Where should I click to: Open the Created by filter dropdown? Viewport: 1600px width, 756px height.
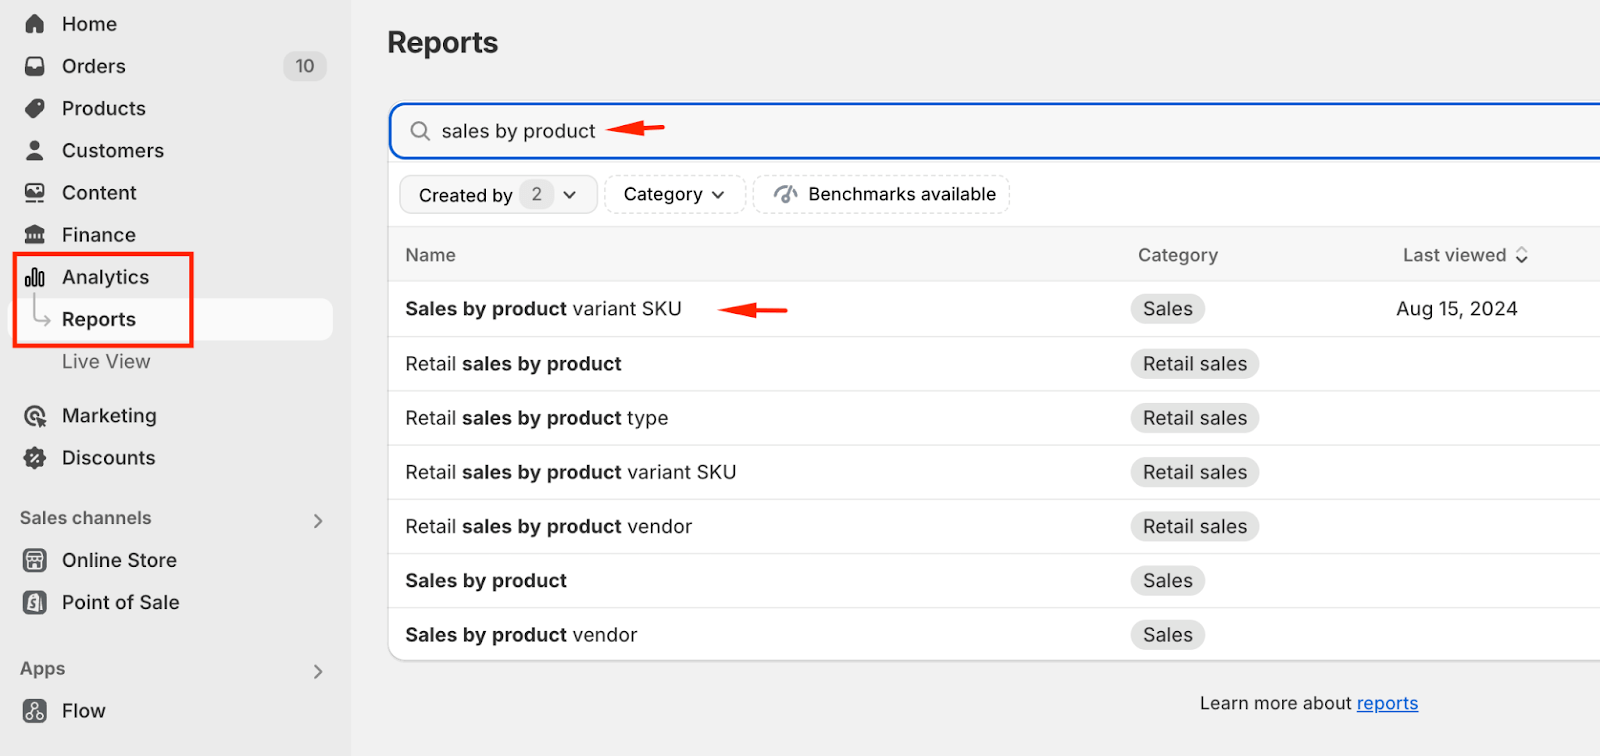(x=498, y=195)
